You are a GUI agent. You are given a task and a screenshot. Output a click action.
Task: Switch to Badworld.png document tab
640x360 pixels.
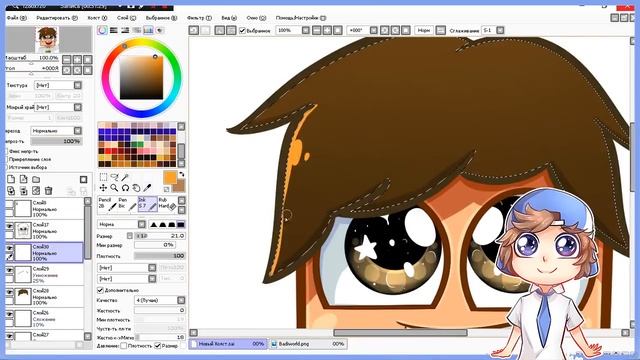pyautogui.click(x=308, y=344)
